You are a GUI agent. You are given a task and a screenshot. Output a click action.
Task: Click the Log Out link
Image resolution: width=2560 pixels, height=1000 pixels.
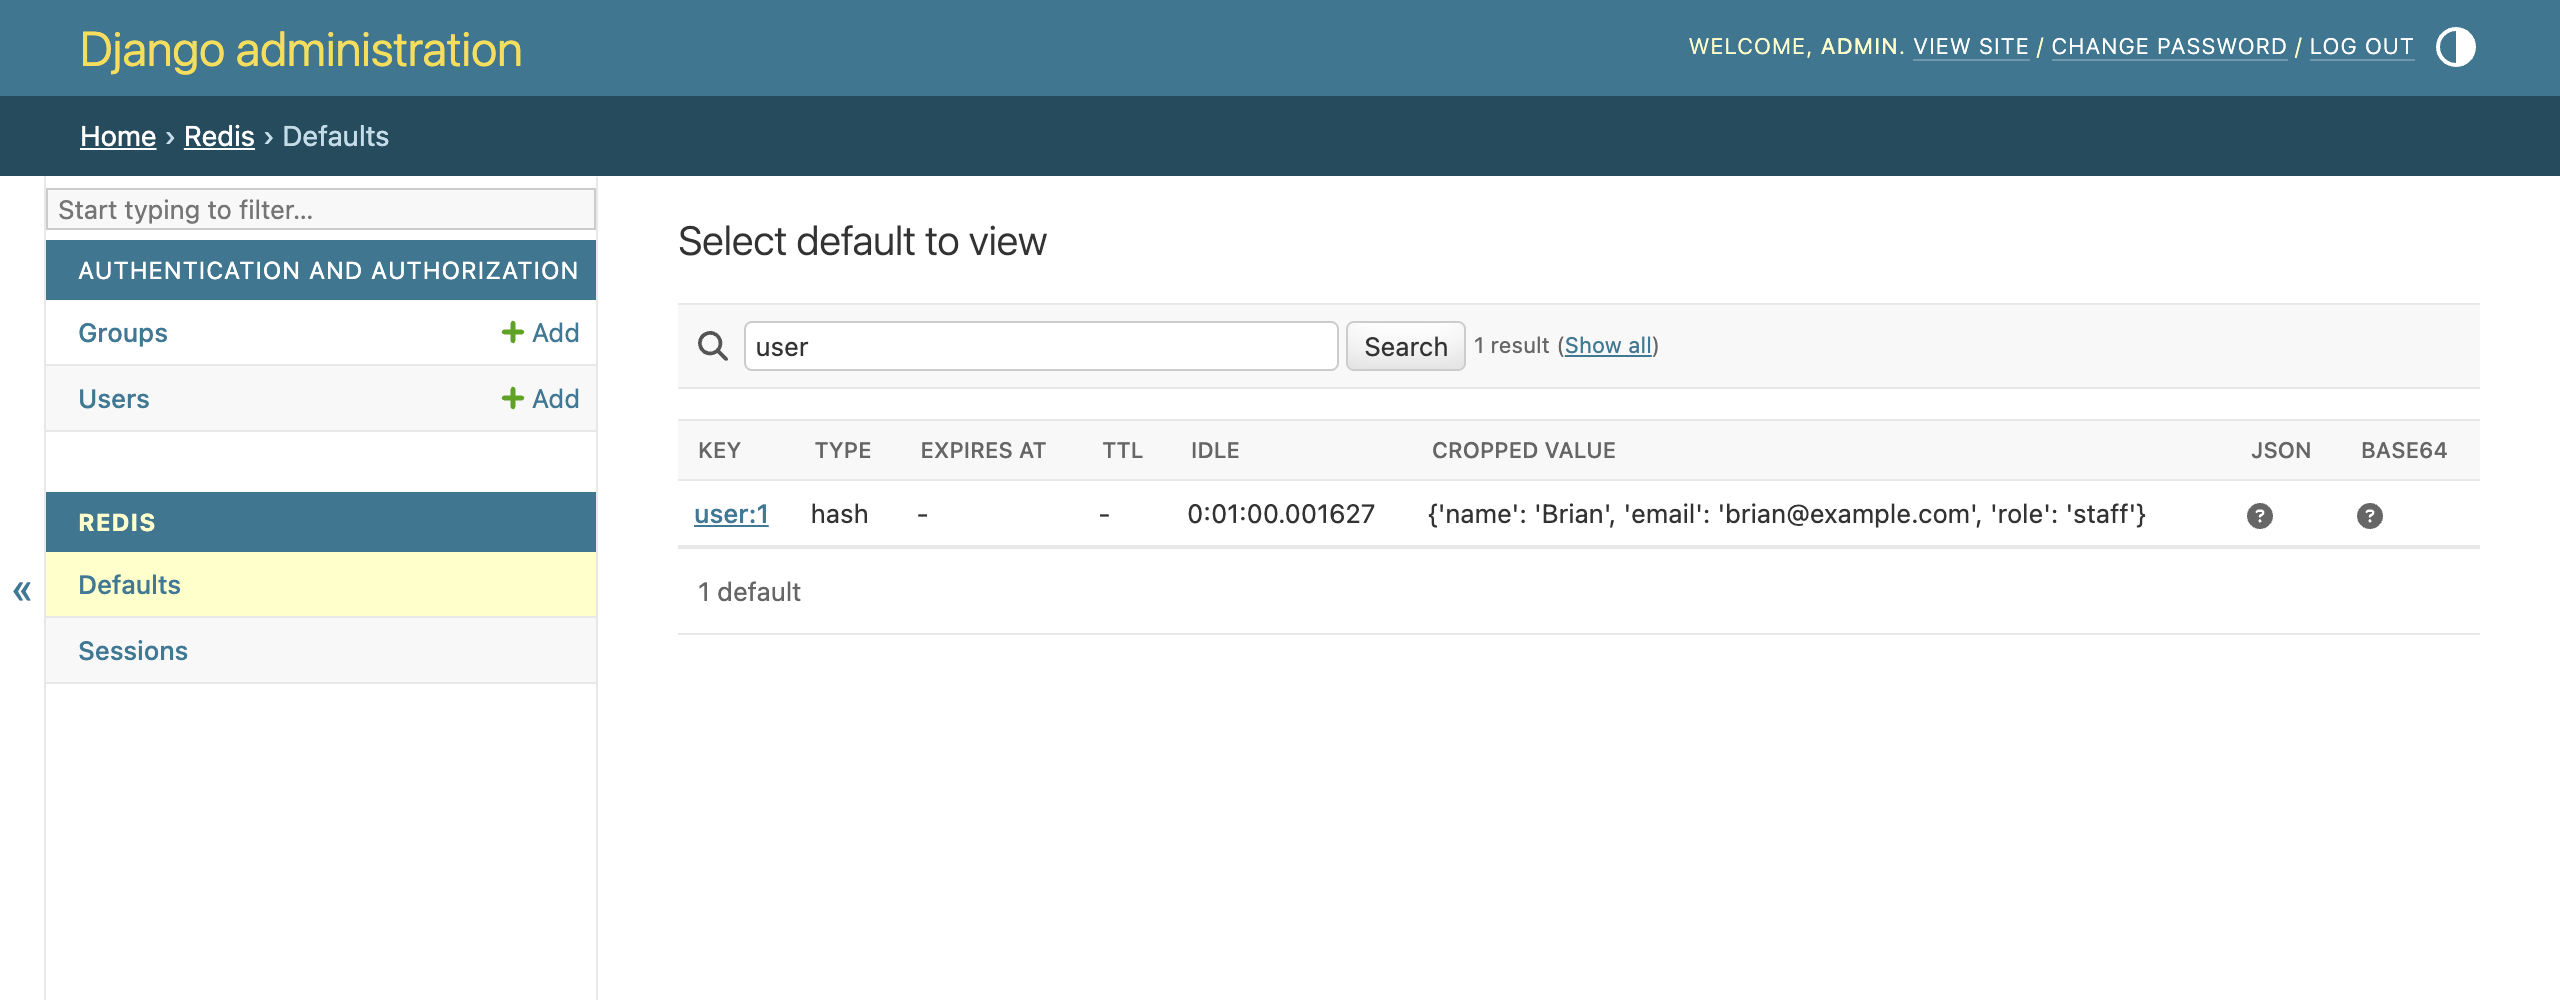pos(2361,46)
